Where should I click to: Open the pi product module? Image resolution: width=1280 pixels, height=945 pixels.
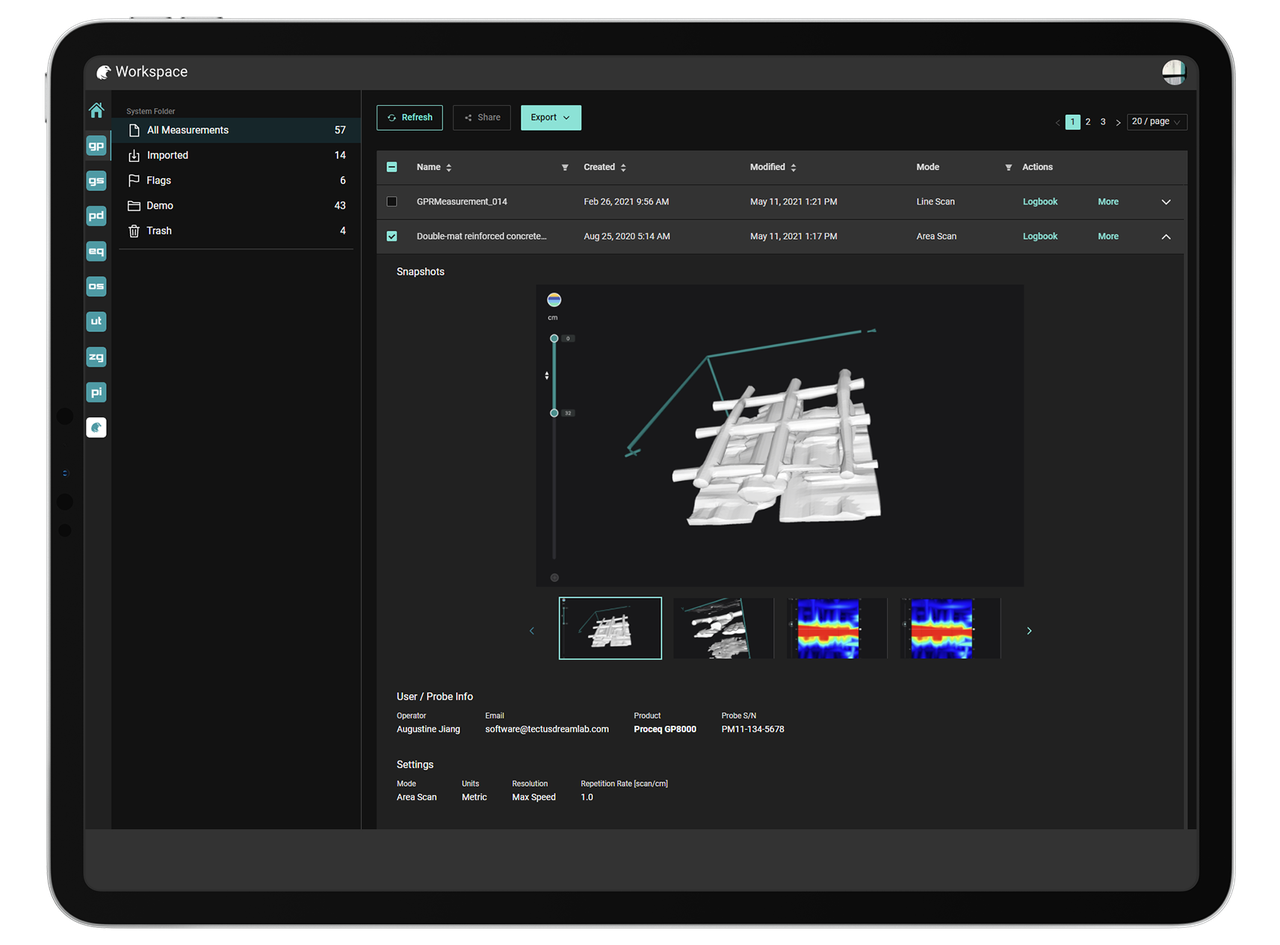pyautogui.click(x=96, y=392)
